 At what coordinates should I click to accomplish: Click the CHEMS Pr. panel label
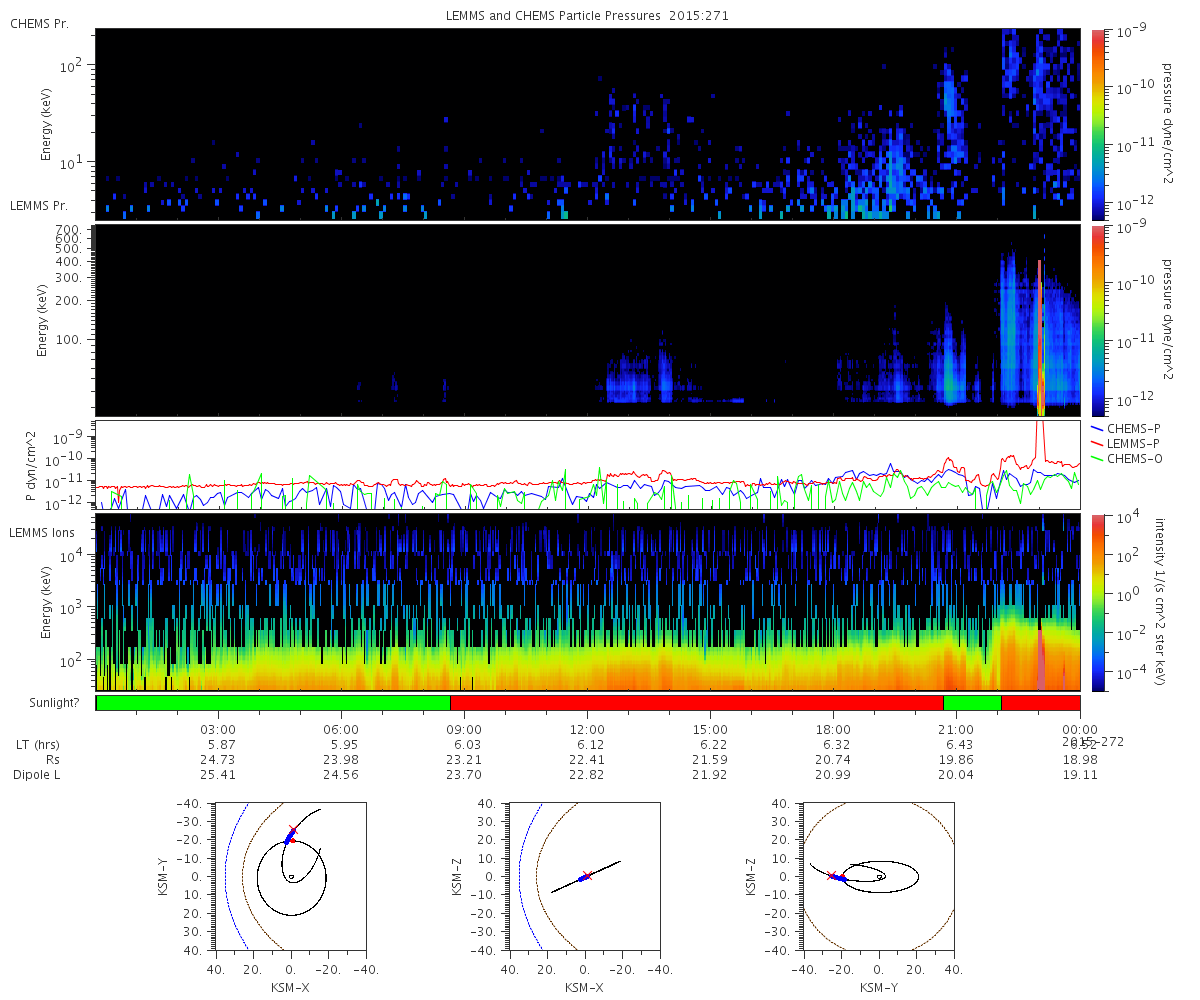tap(39, 23)
